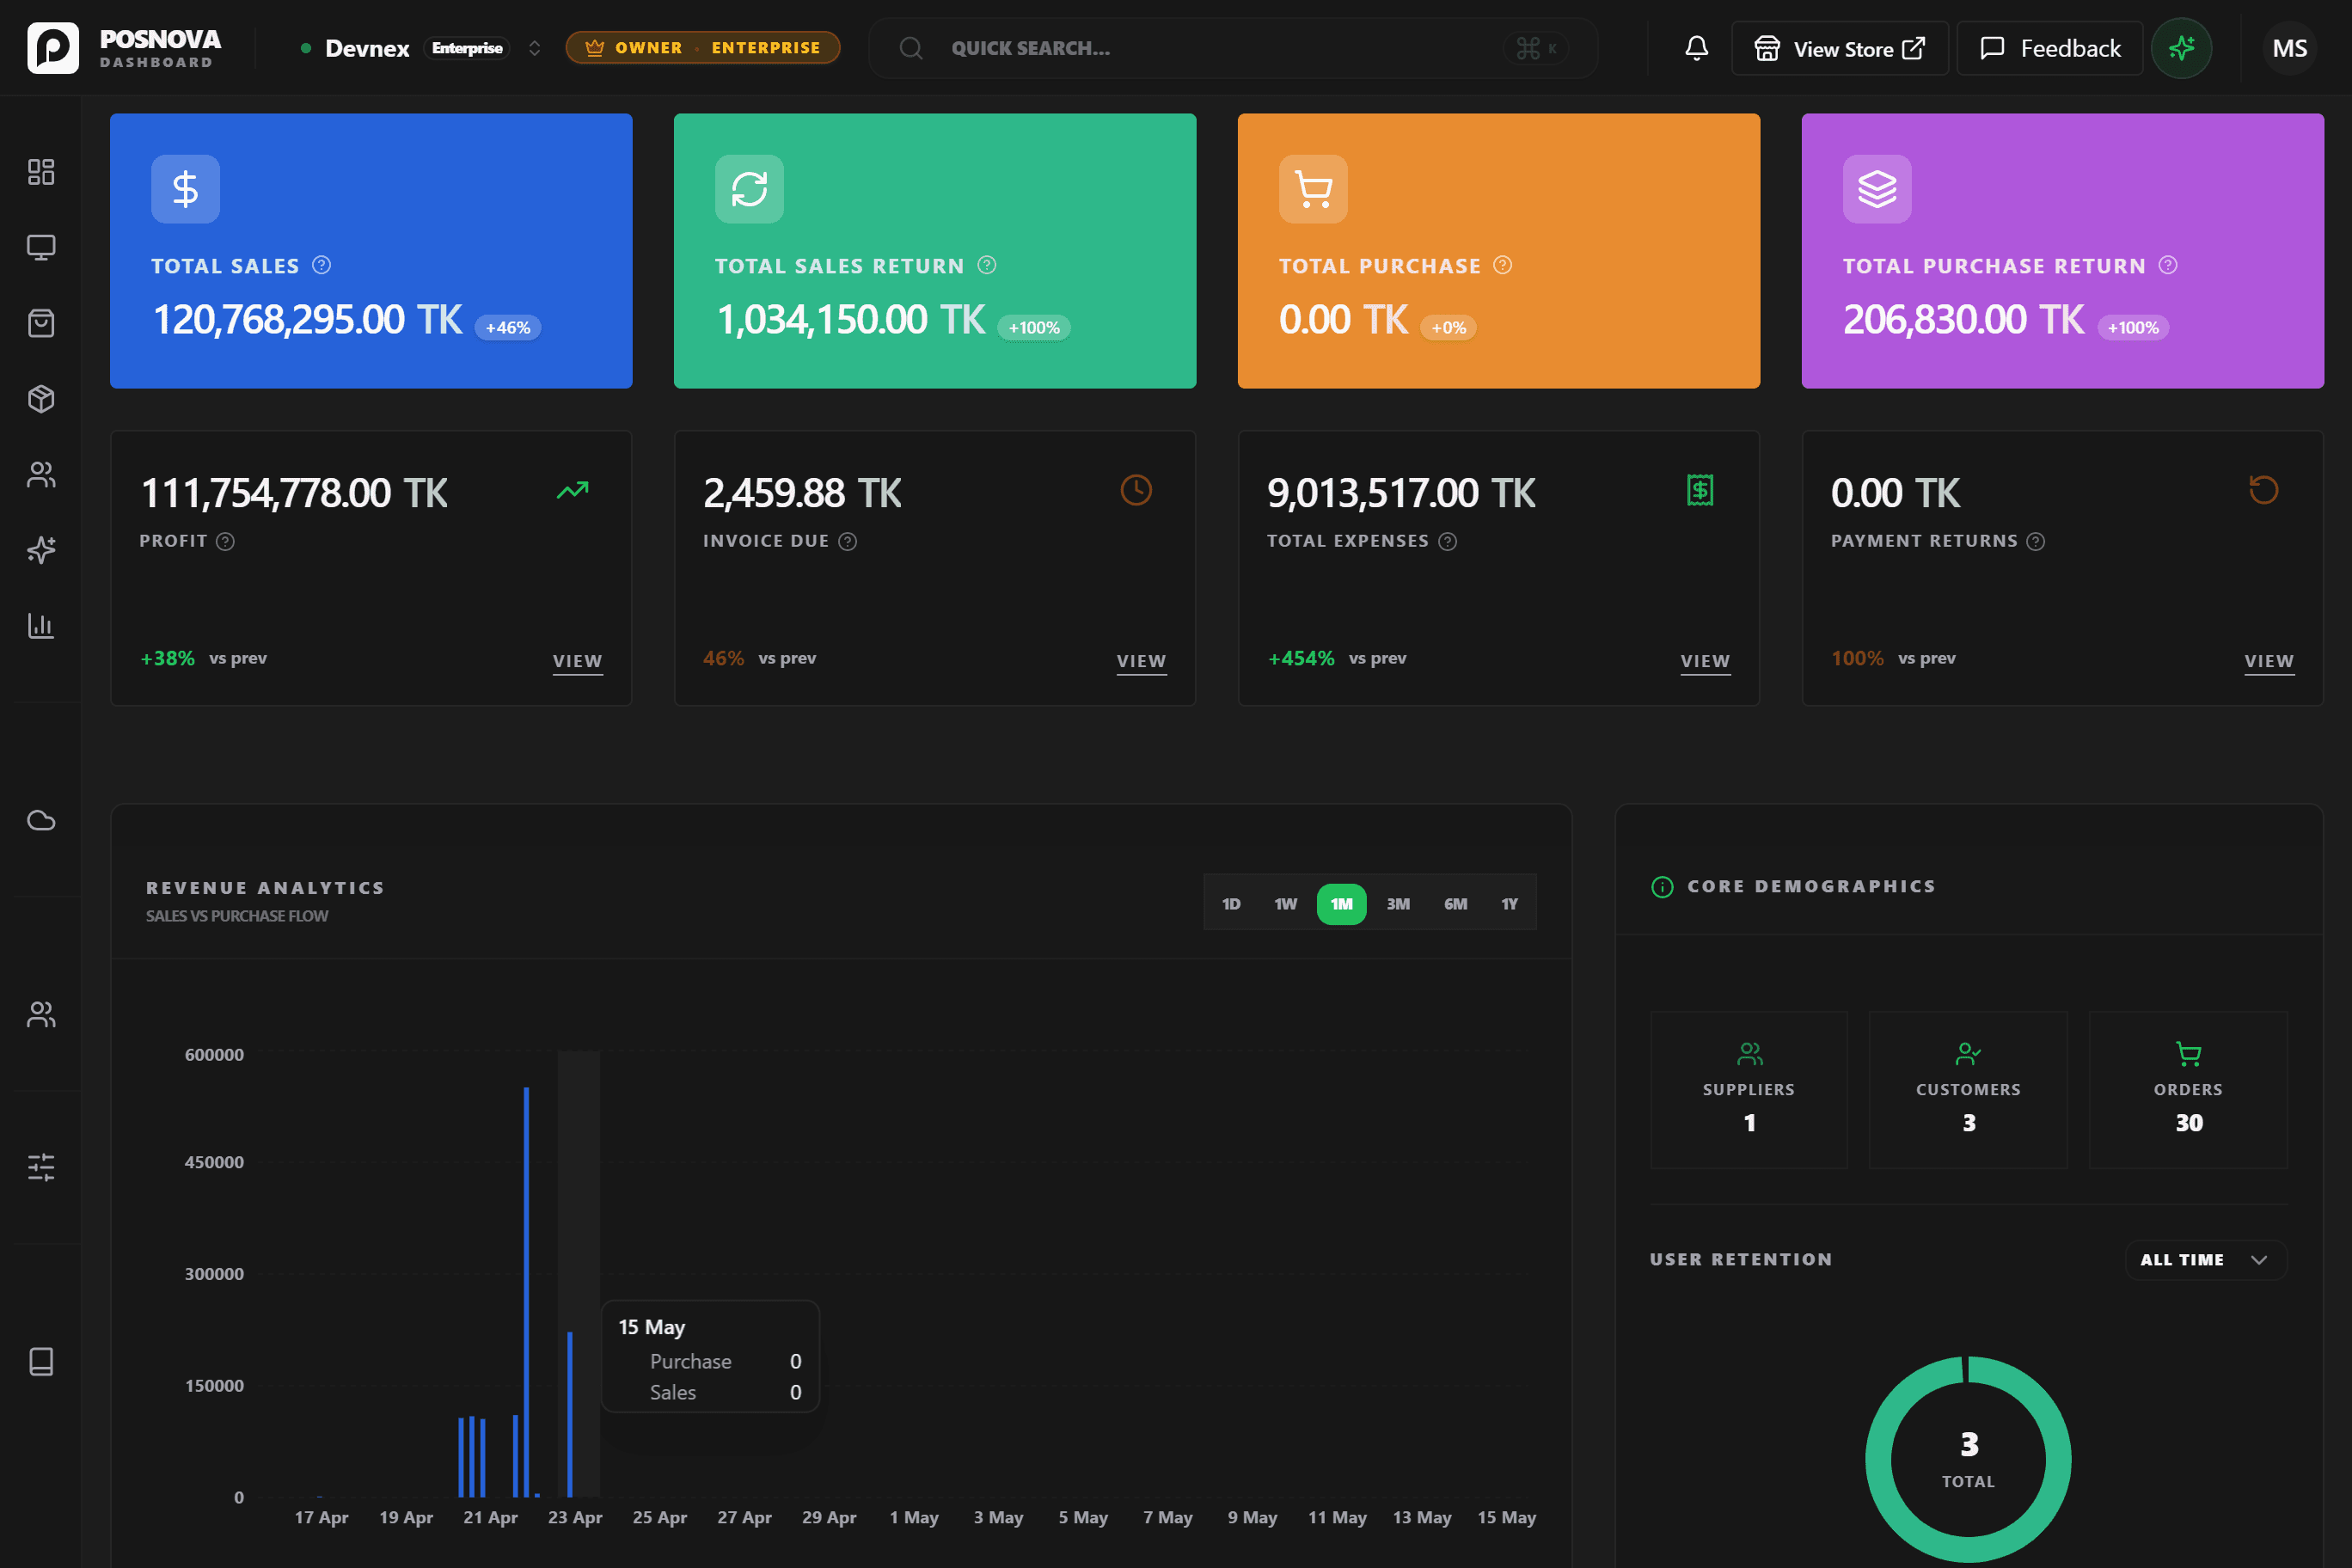
Task: Click the +100% badge on Total Sales Return
Action: pos(1034,327)
